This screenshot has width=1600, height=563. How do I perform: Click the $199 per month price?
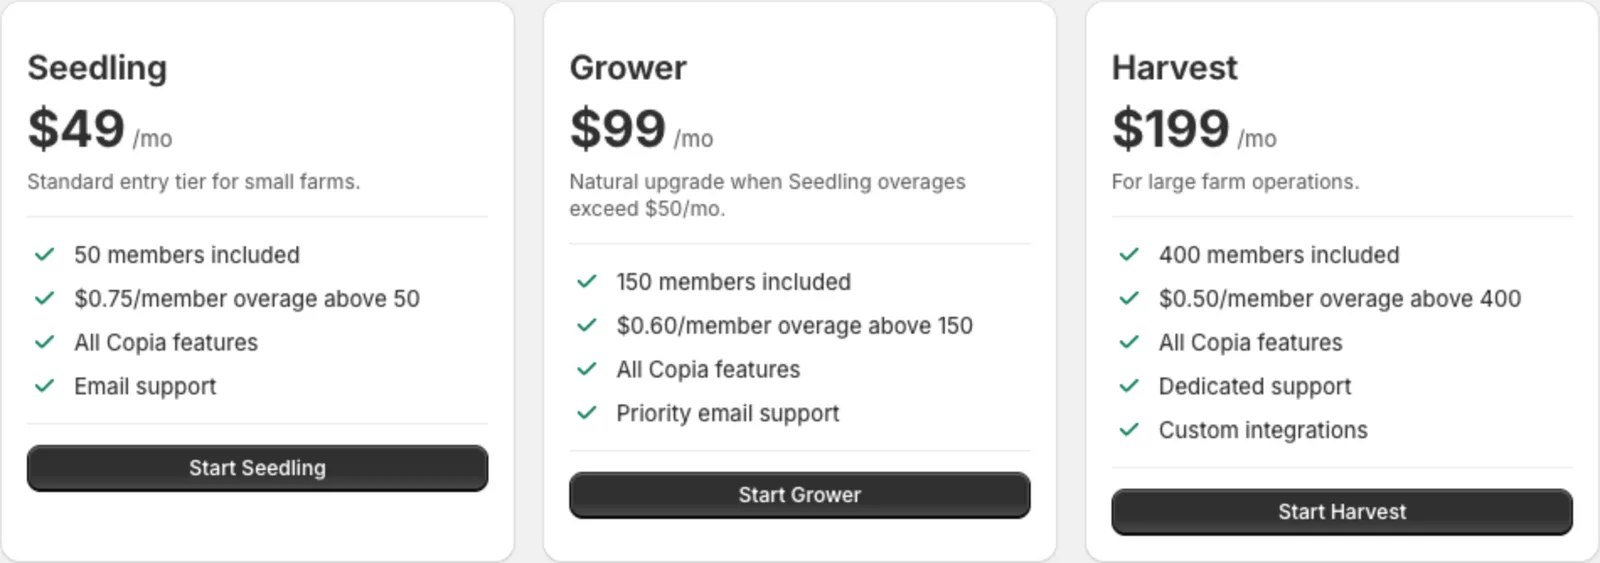click(x=1194, y=129)
